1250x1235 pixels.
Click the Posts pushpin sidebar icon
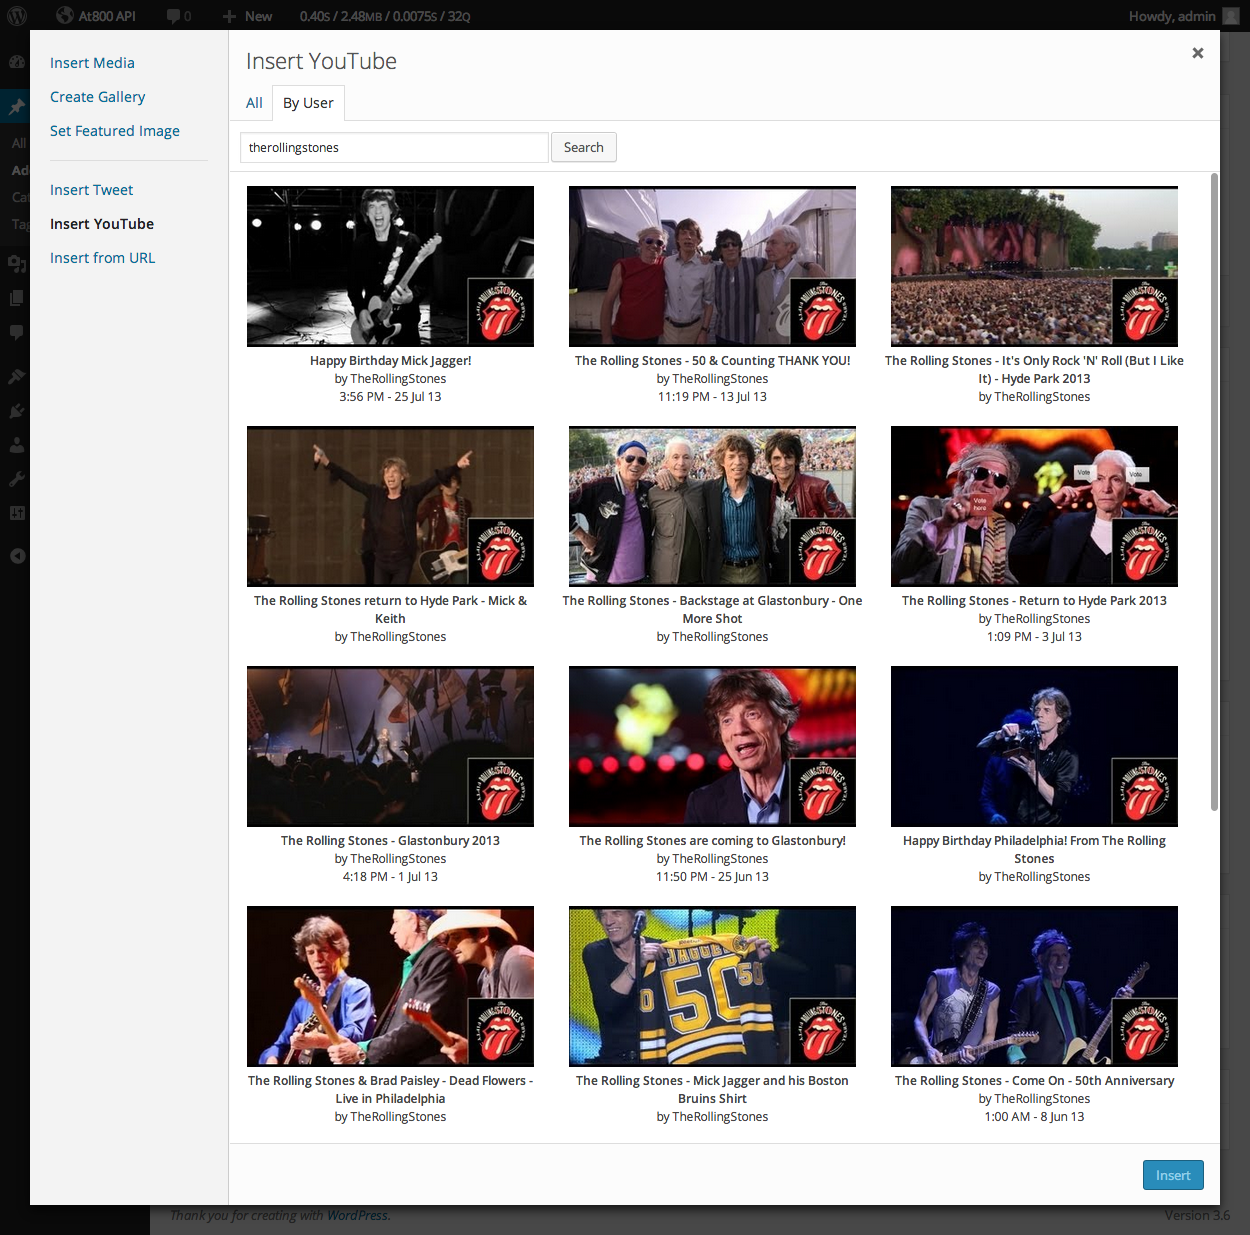point(17,106)
